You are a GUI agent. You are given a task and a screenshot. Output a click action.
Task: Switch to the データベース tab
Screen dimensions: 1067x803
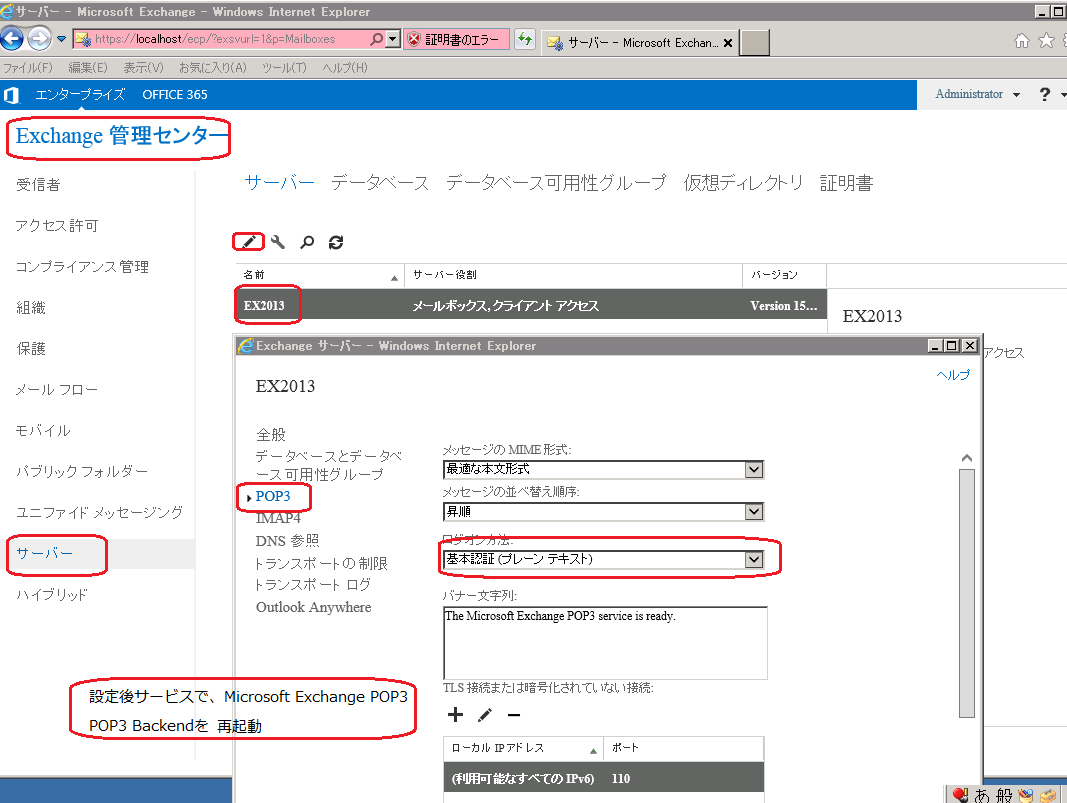[380, 183]
